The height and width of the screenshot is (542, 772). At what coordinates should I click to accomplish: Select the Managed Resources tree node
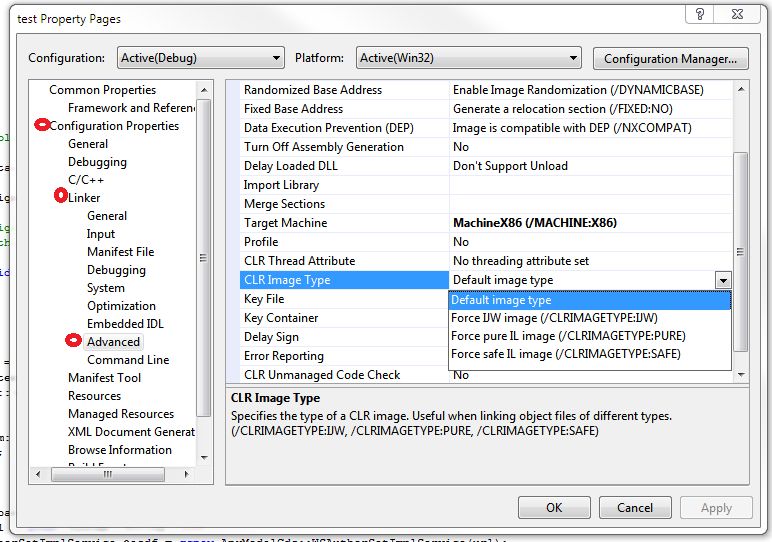[121, 414]
